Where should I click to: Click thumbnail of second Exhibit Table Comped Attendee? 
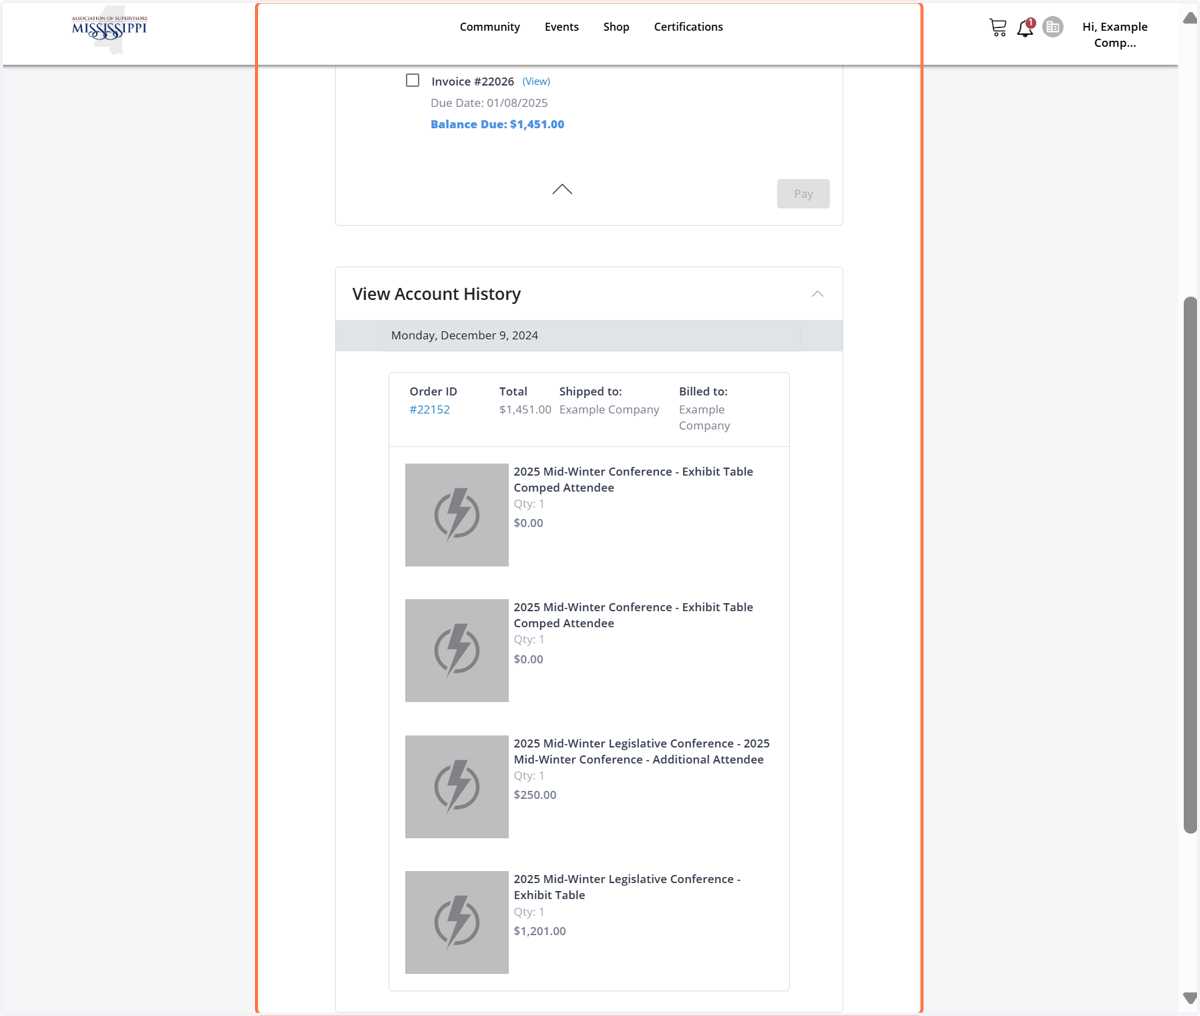[x=457, y=651]
